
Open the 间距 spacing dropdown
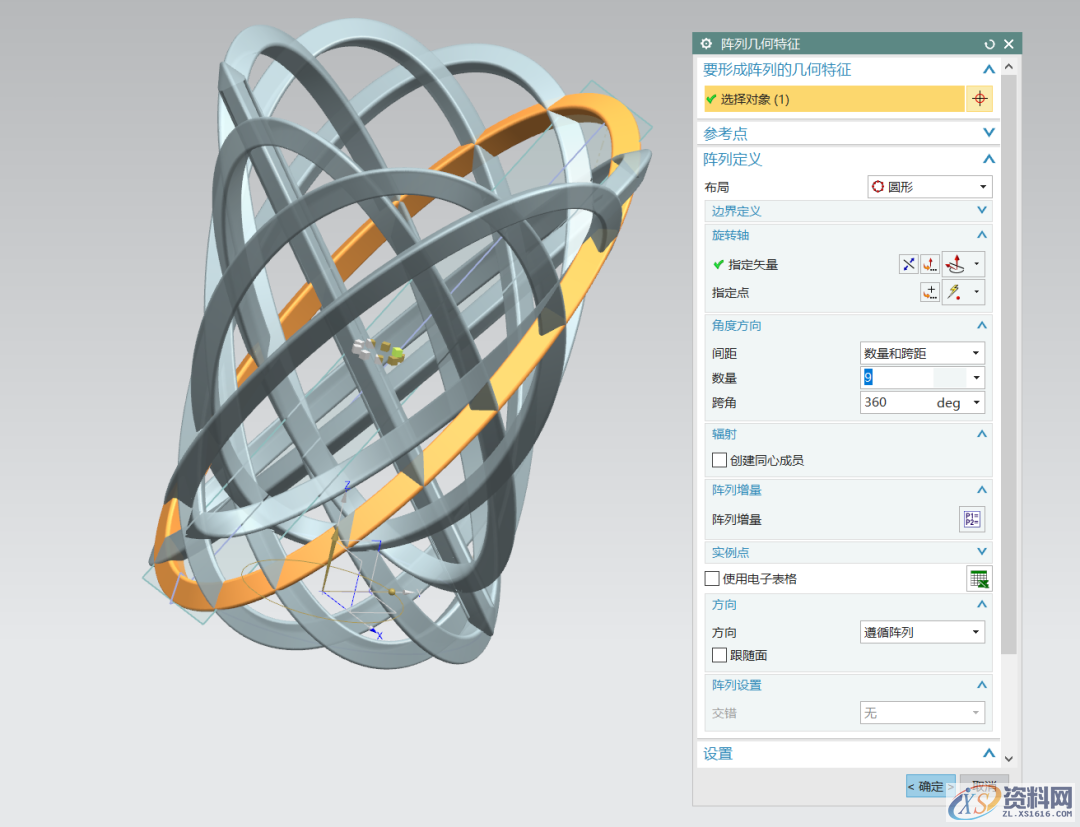(x=922, y=353)
